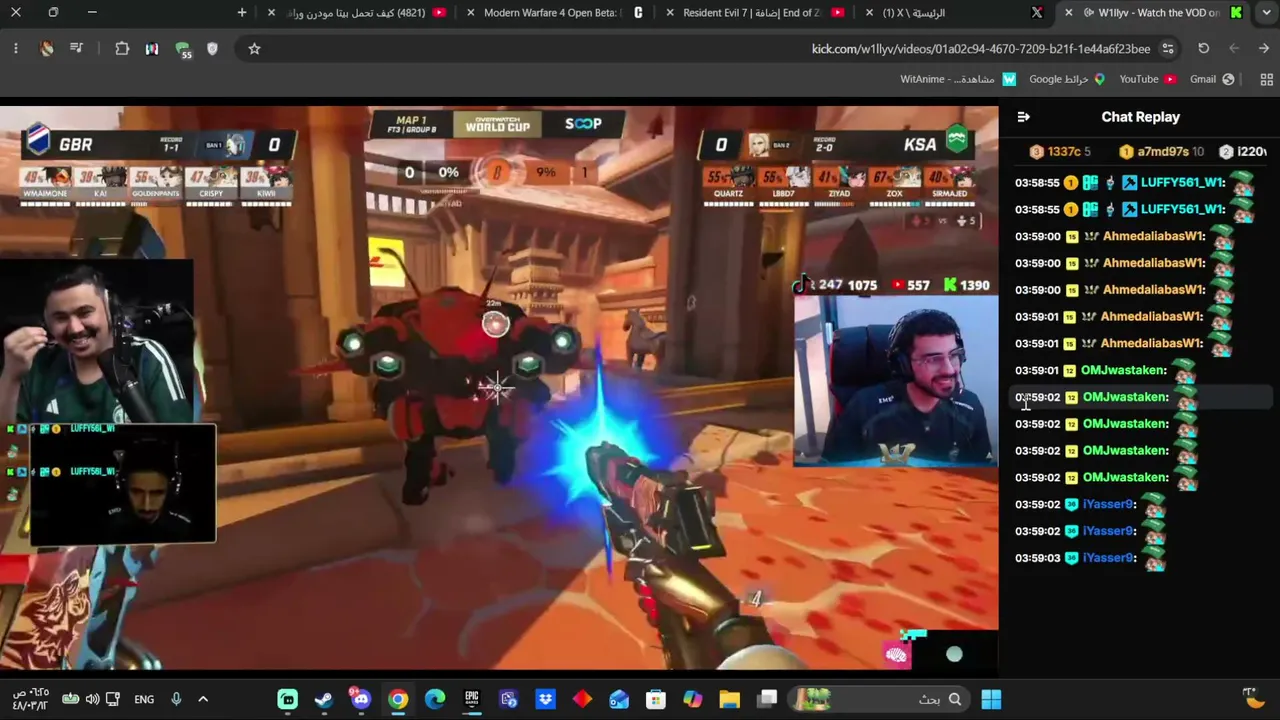Switch the ENG input language

pyautogui.click(x=144, y=699)
